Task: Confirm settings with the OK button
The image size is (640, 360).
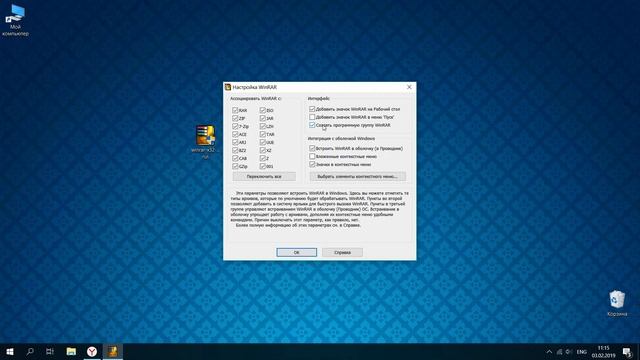Action: coord(296,252)
